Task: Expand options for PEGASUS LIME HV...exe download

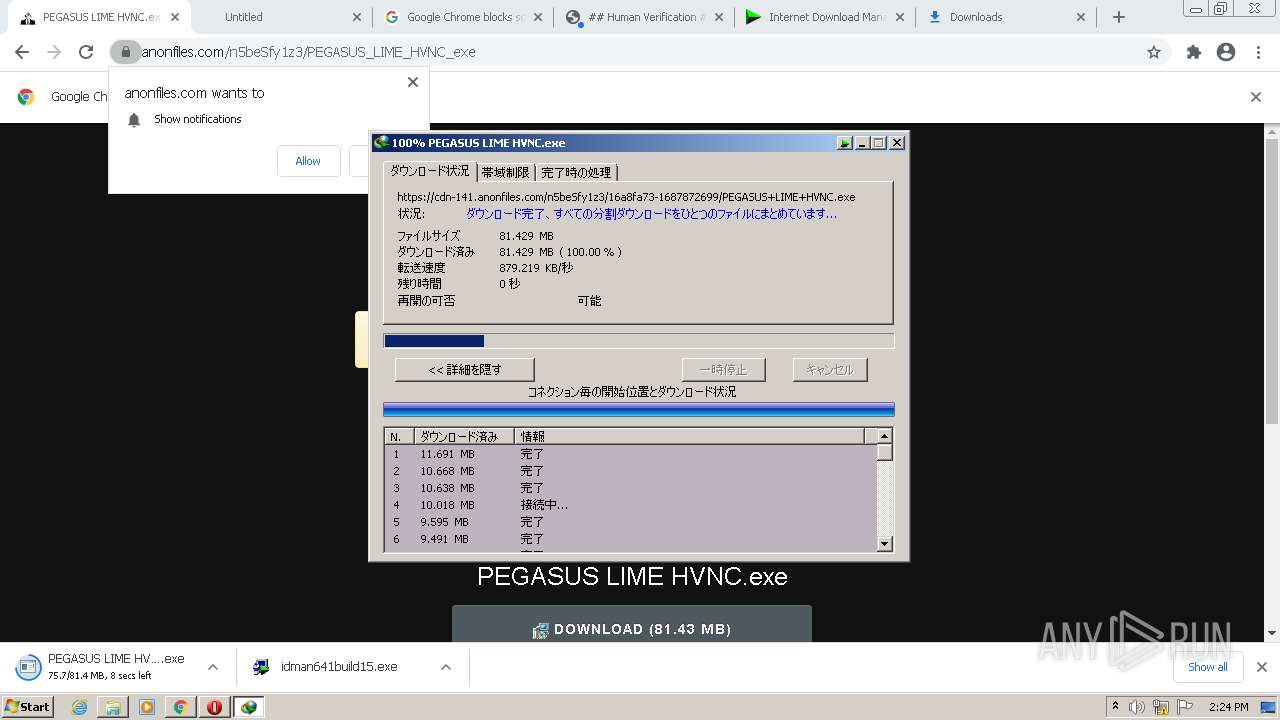Action: 212,667
